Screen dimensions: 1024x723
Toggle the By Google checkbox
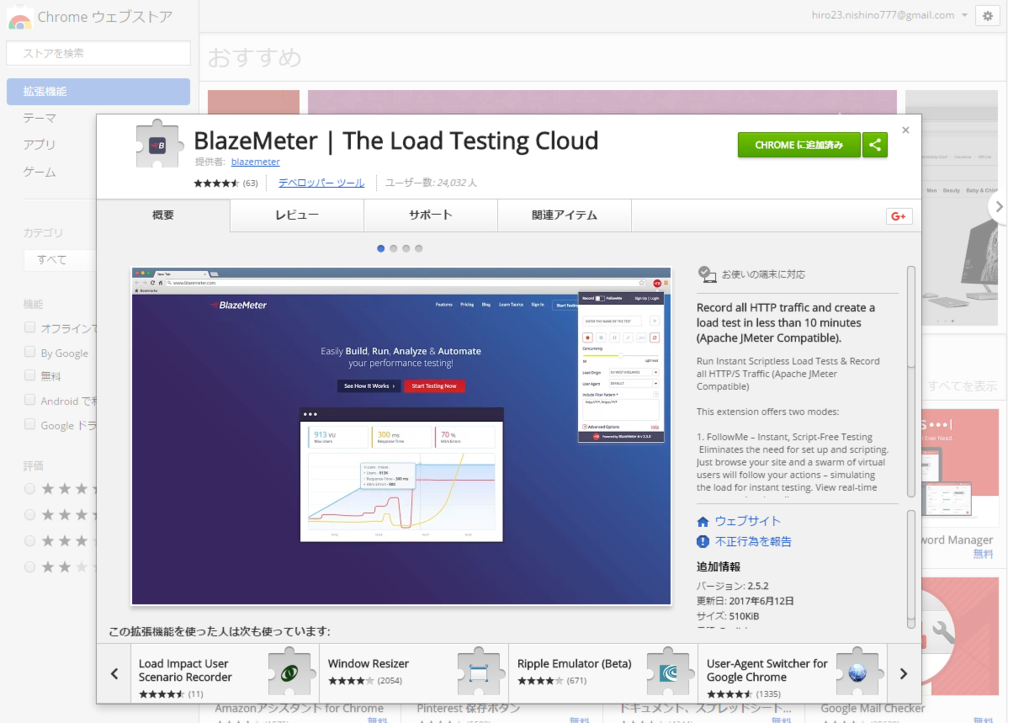(x=29, y=352)
